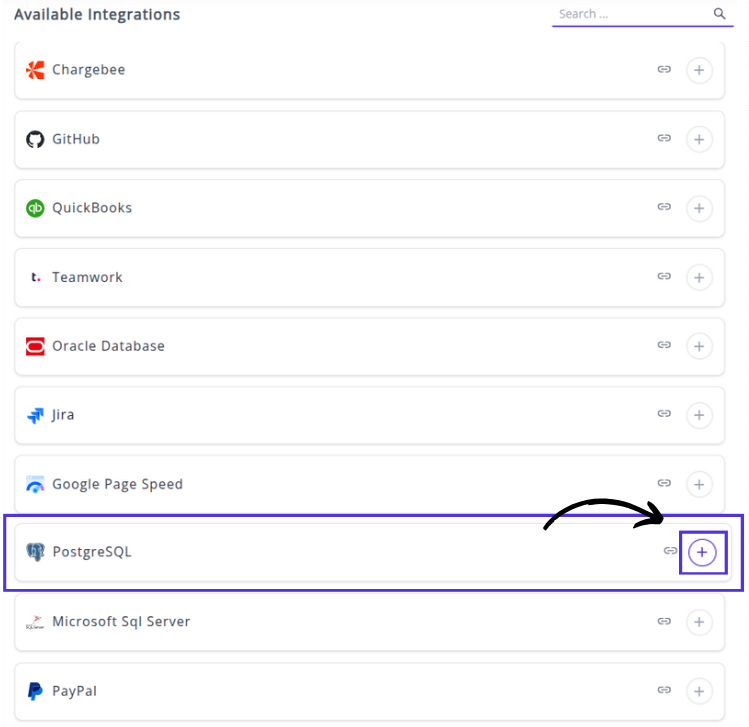This screenshot has width=749, height=727.
Task: Click the link icon for Teamwork
Action: [x=664, y=277]
